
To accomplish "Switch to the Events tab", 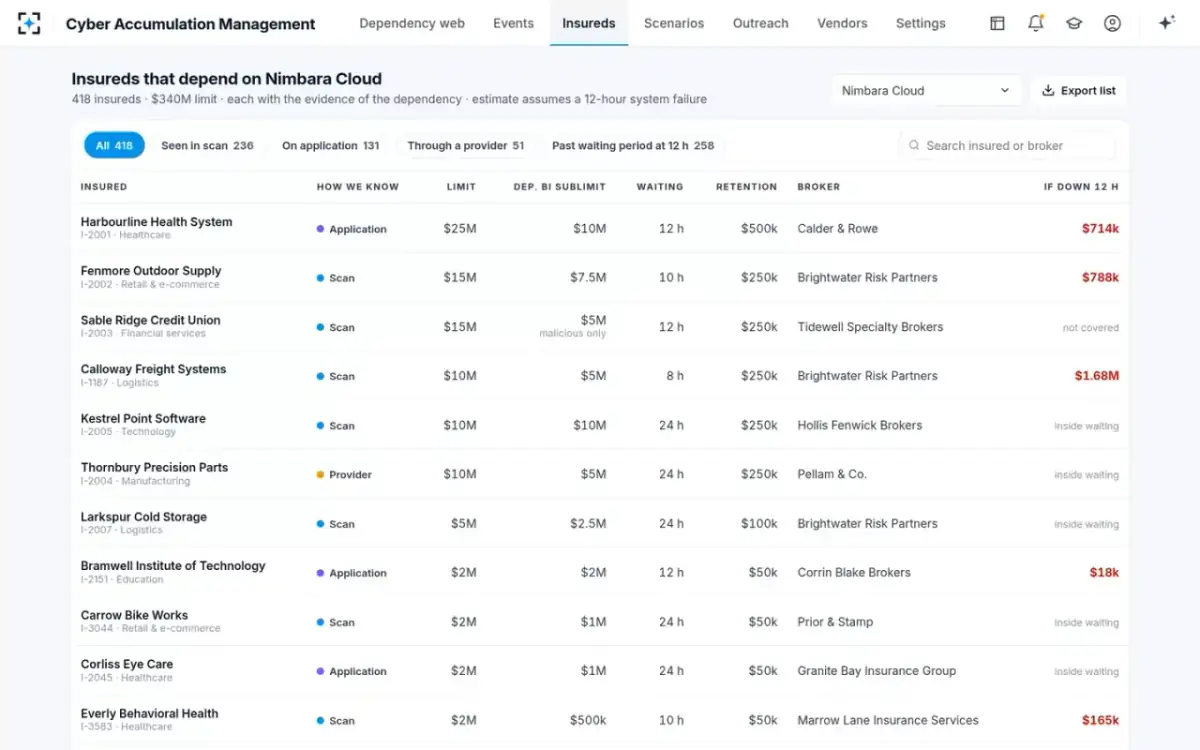I will [x=513, y=23].
